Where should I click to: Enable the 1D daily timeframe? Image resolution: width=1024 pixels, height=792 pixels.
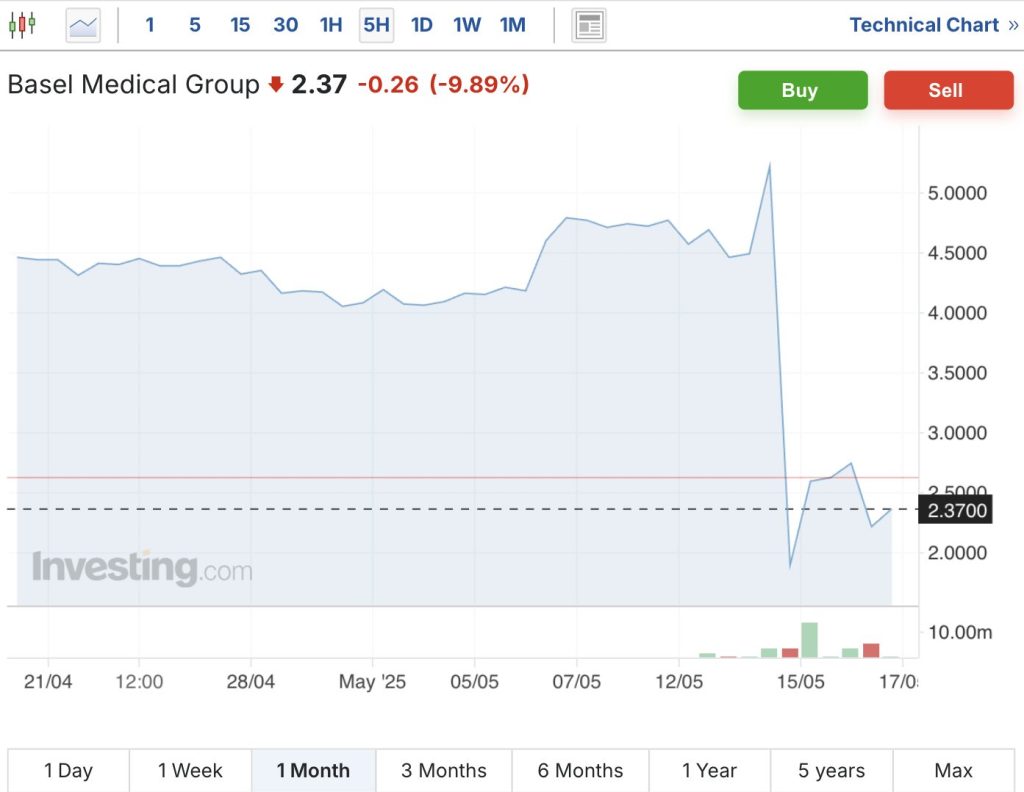pyautogui.click(x=421, y=24)
